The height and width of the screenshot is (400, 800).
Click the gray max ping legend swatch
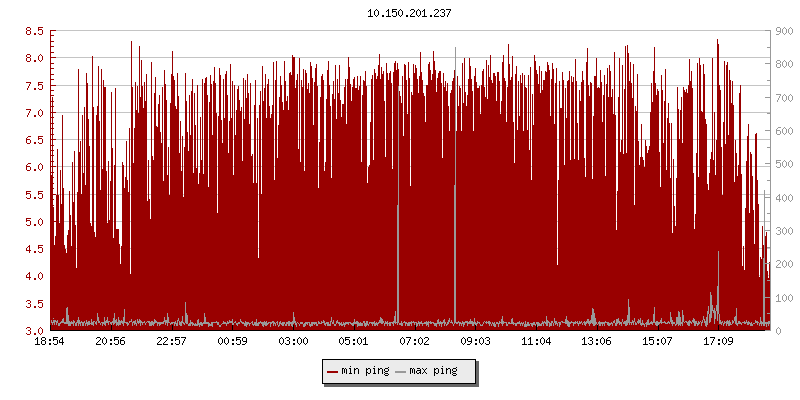click(401, 371)
